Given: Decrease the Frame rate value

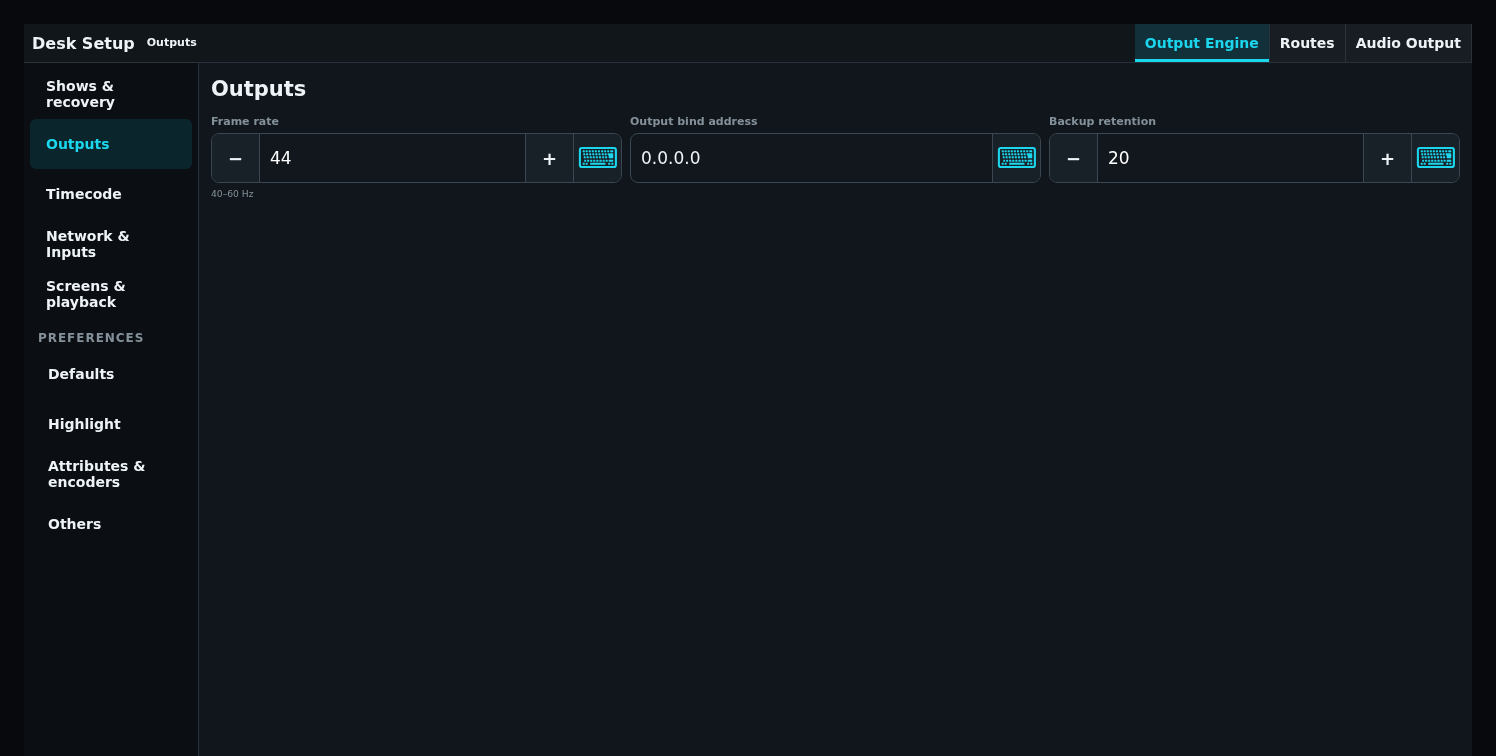Looking at the screenshot, I should coord(236,158).
